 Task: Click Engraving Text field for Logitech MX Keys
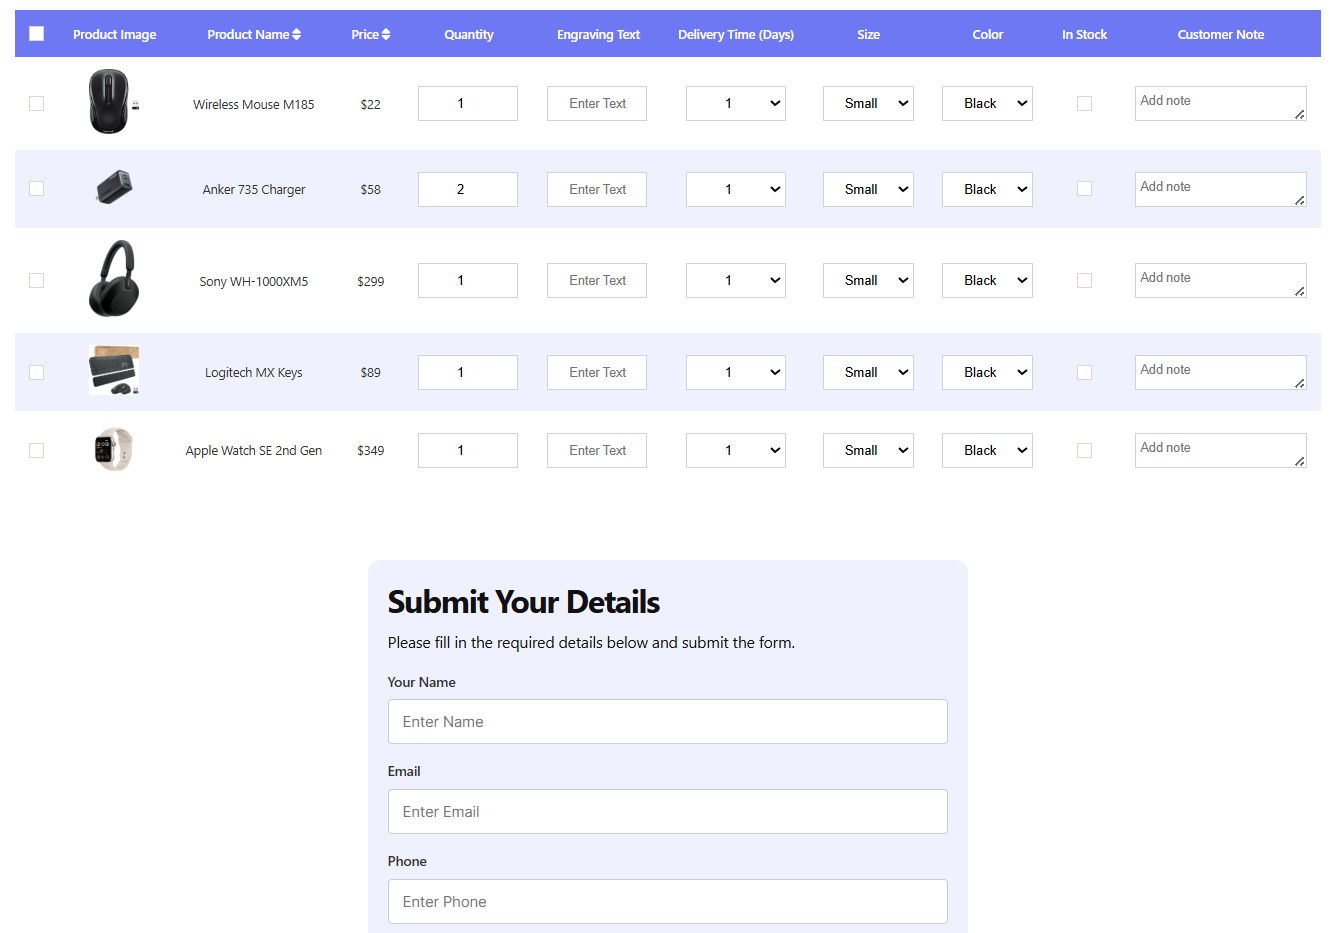pos(597,372)
